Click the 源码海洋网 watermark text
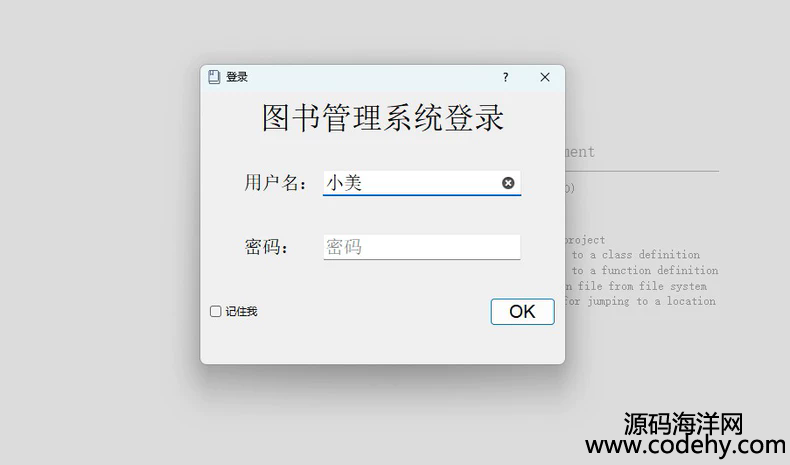Screen dimensions: 790x465 coord(683,424)
